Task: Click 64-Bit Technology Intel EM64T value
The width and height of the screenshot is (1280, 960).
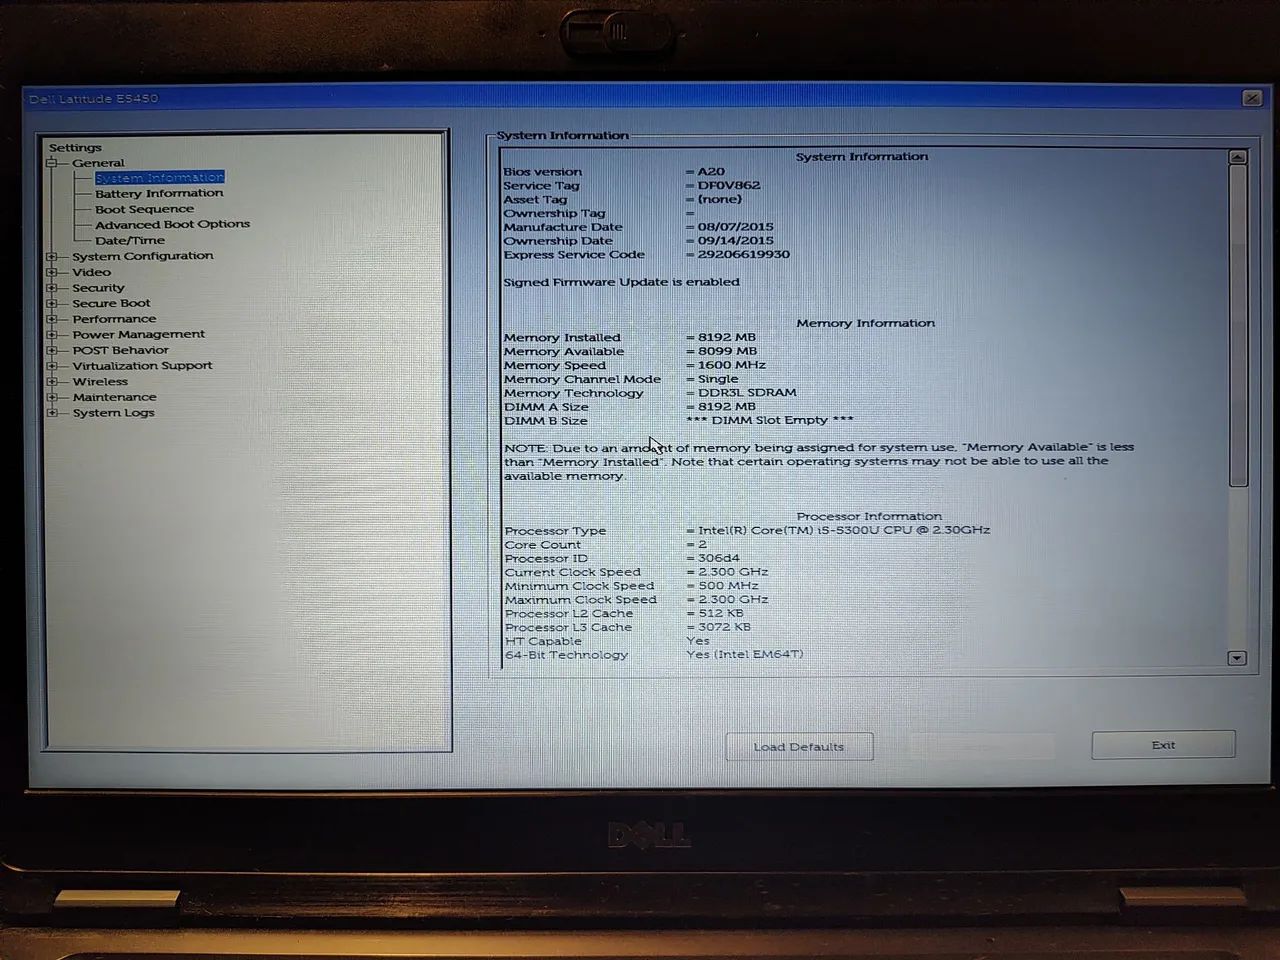Action: click(x=744, y=654)
